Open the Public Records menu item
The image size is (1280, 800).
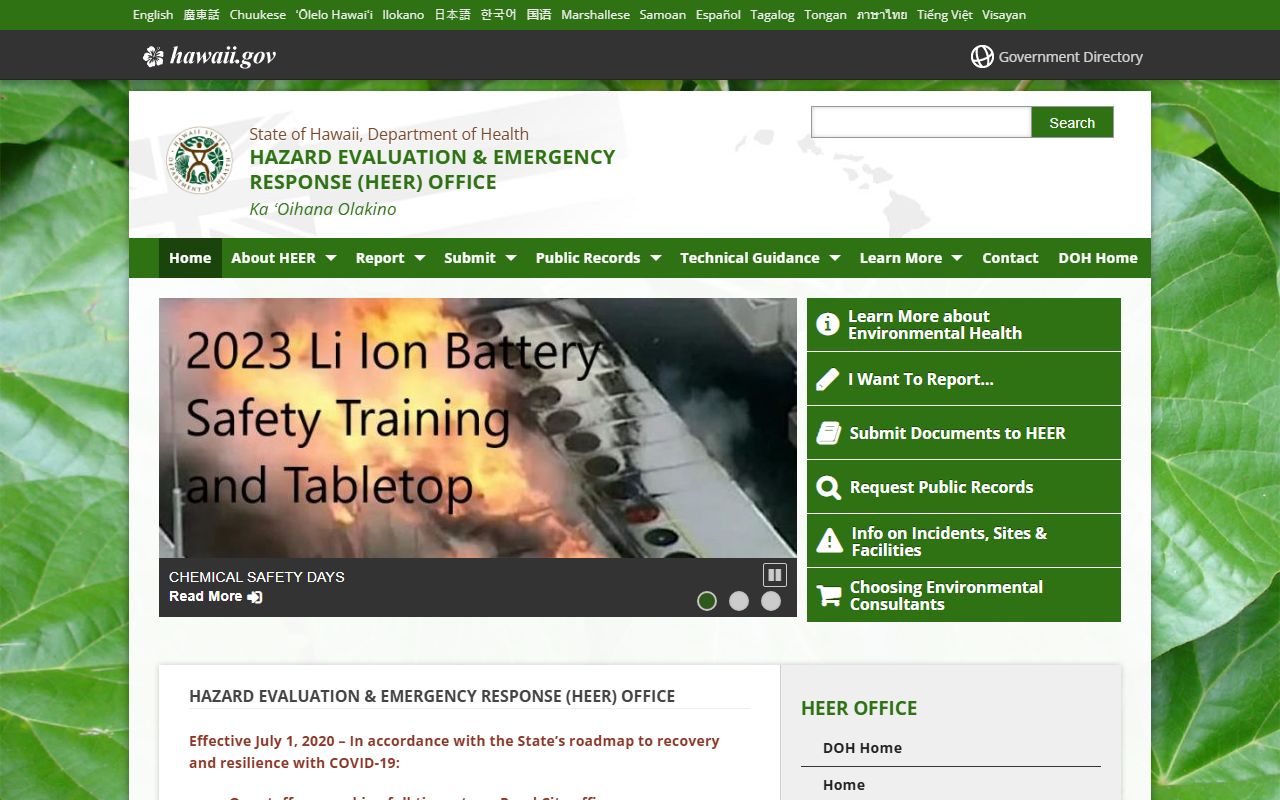pos(588,258)
